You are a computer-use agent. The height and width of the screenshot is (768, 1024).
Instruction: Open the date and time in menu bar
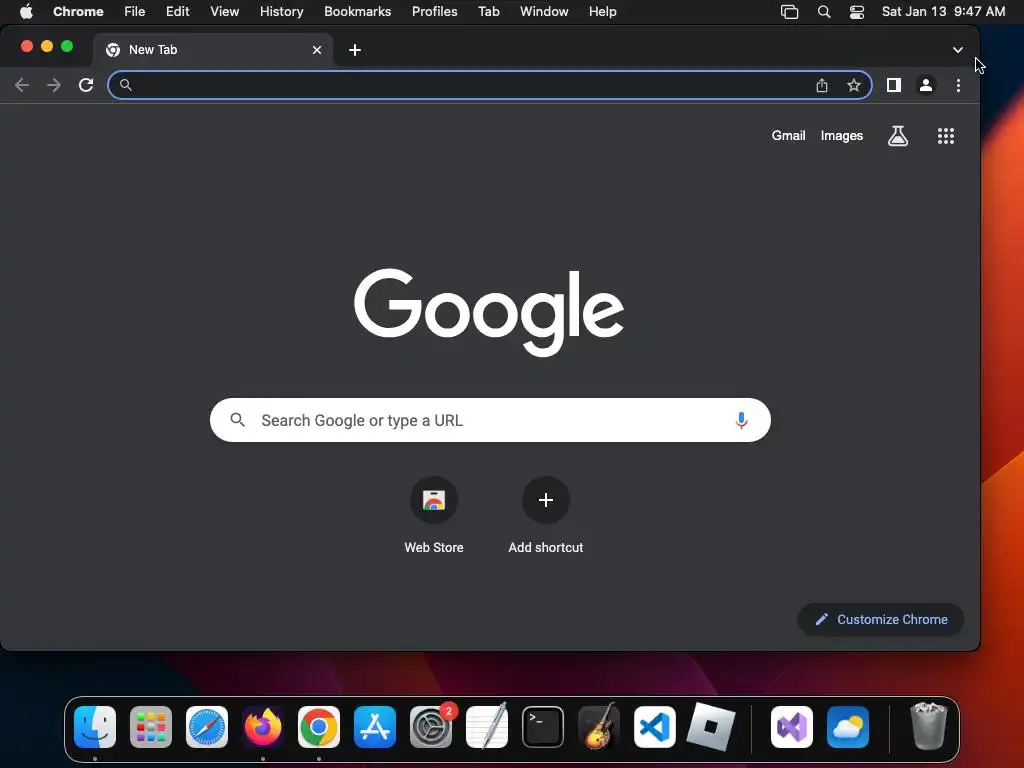point(943,11)
